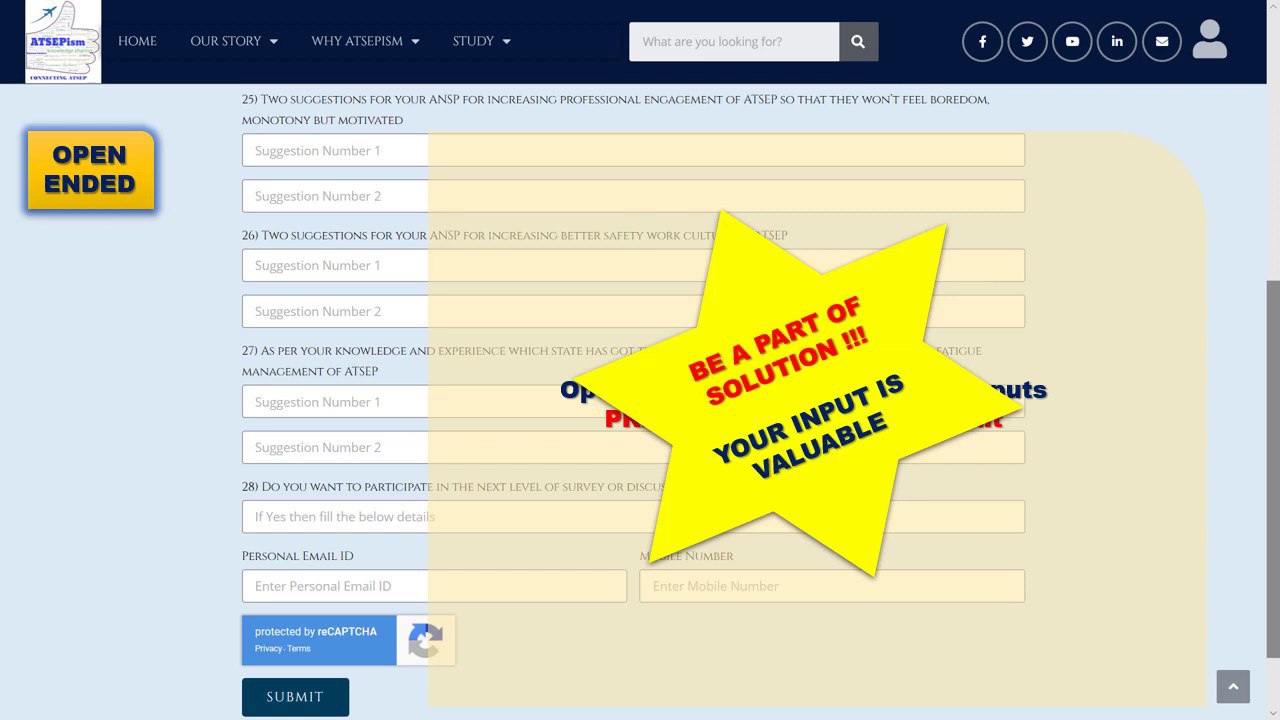1280x720 pixels.
Task: Click the Enter Personal Email ID field
Action: point(434,586)
